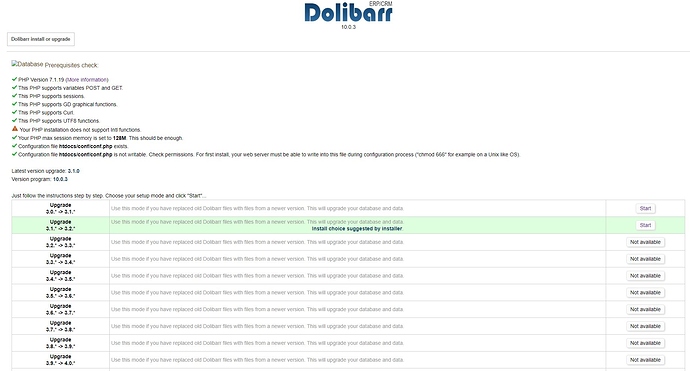
Task: Click Not available for upgrade 3.7.* to 3.8.*
Action: [x=645, y=326]
